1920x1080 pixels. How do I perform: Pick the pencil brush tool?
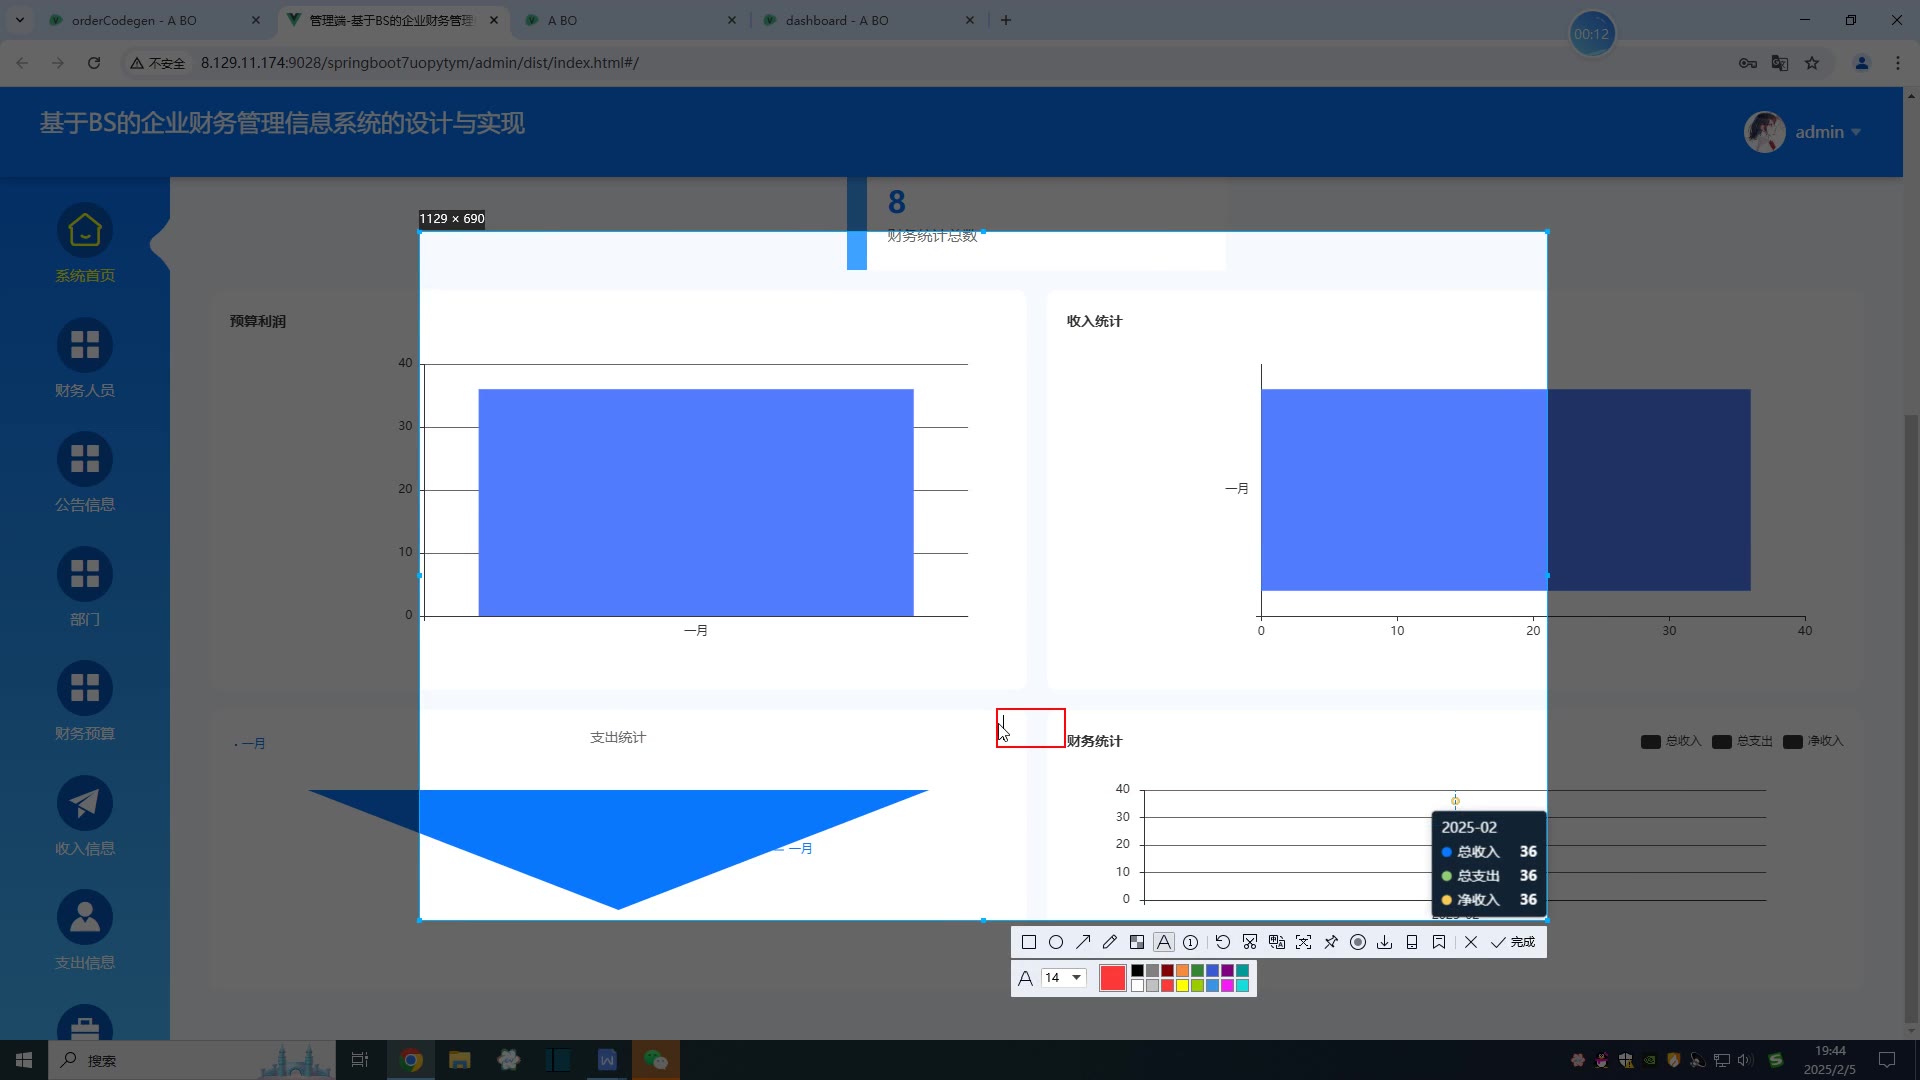click(1110, 942)
